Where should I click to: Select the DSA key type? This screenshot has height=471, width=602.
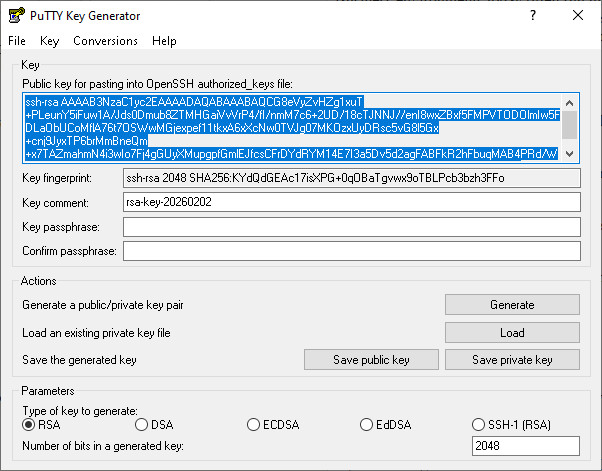(x=141, y=425)
